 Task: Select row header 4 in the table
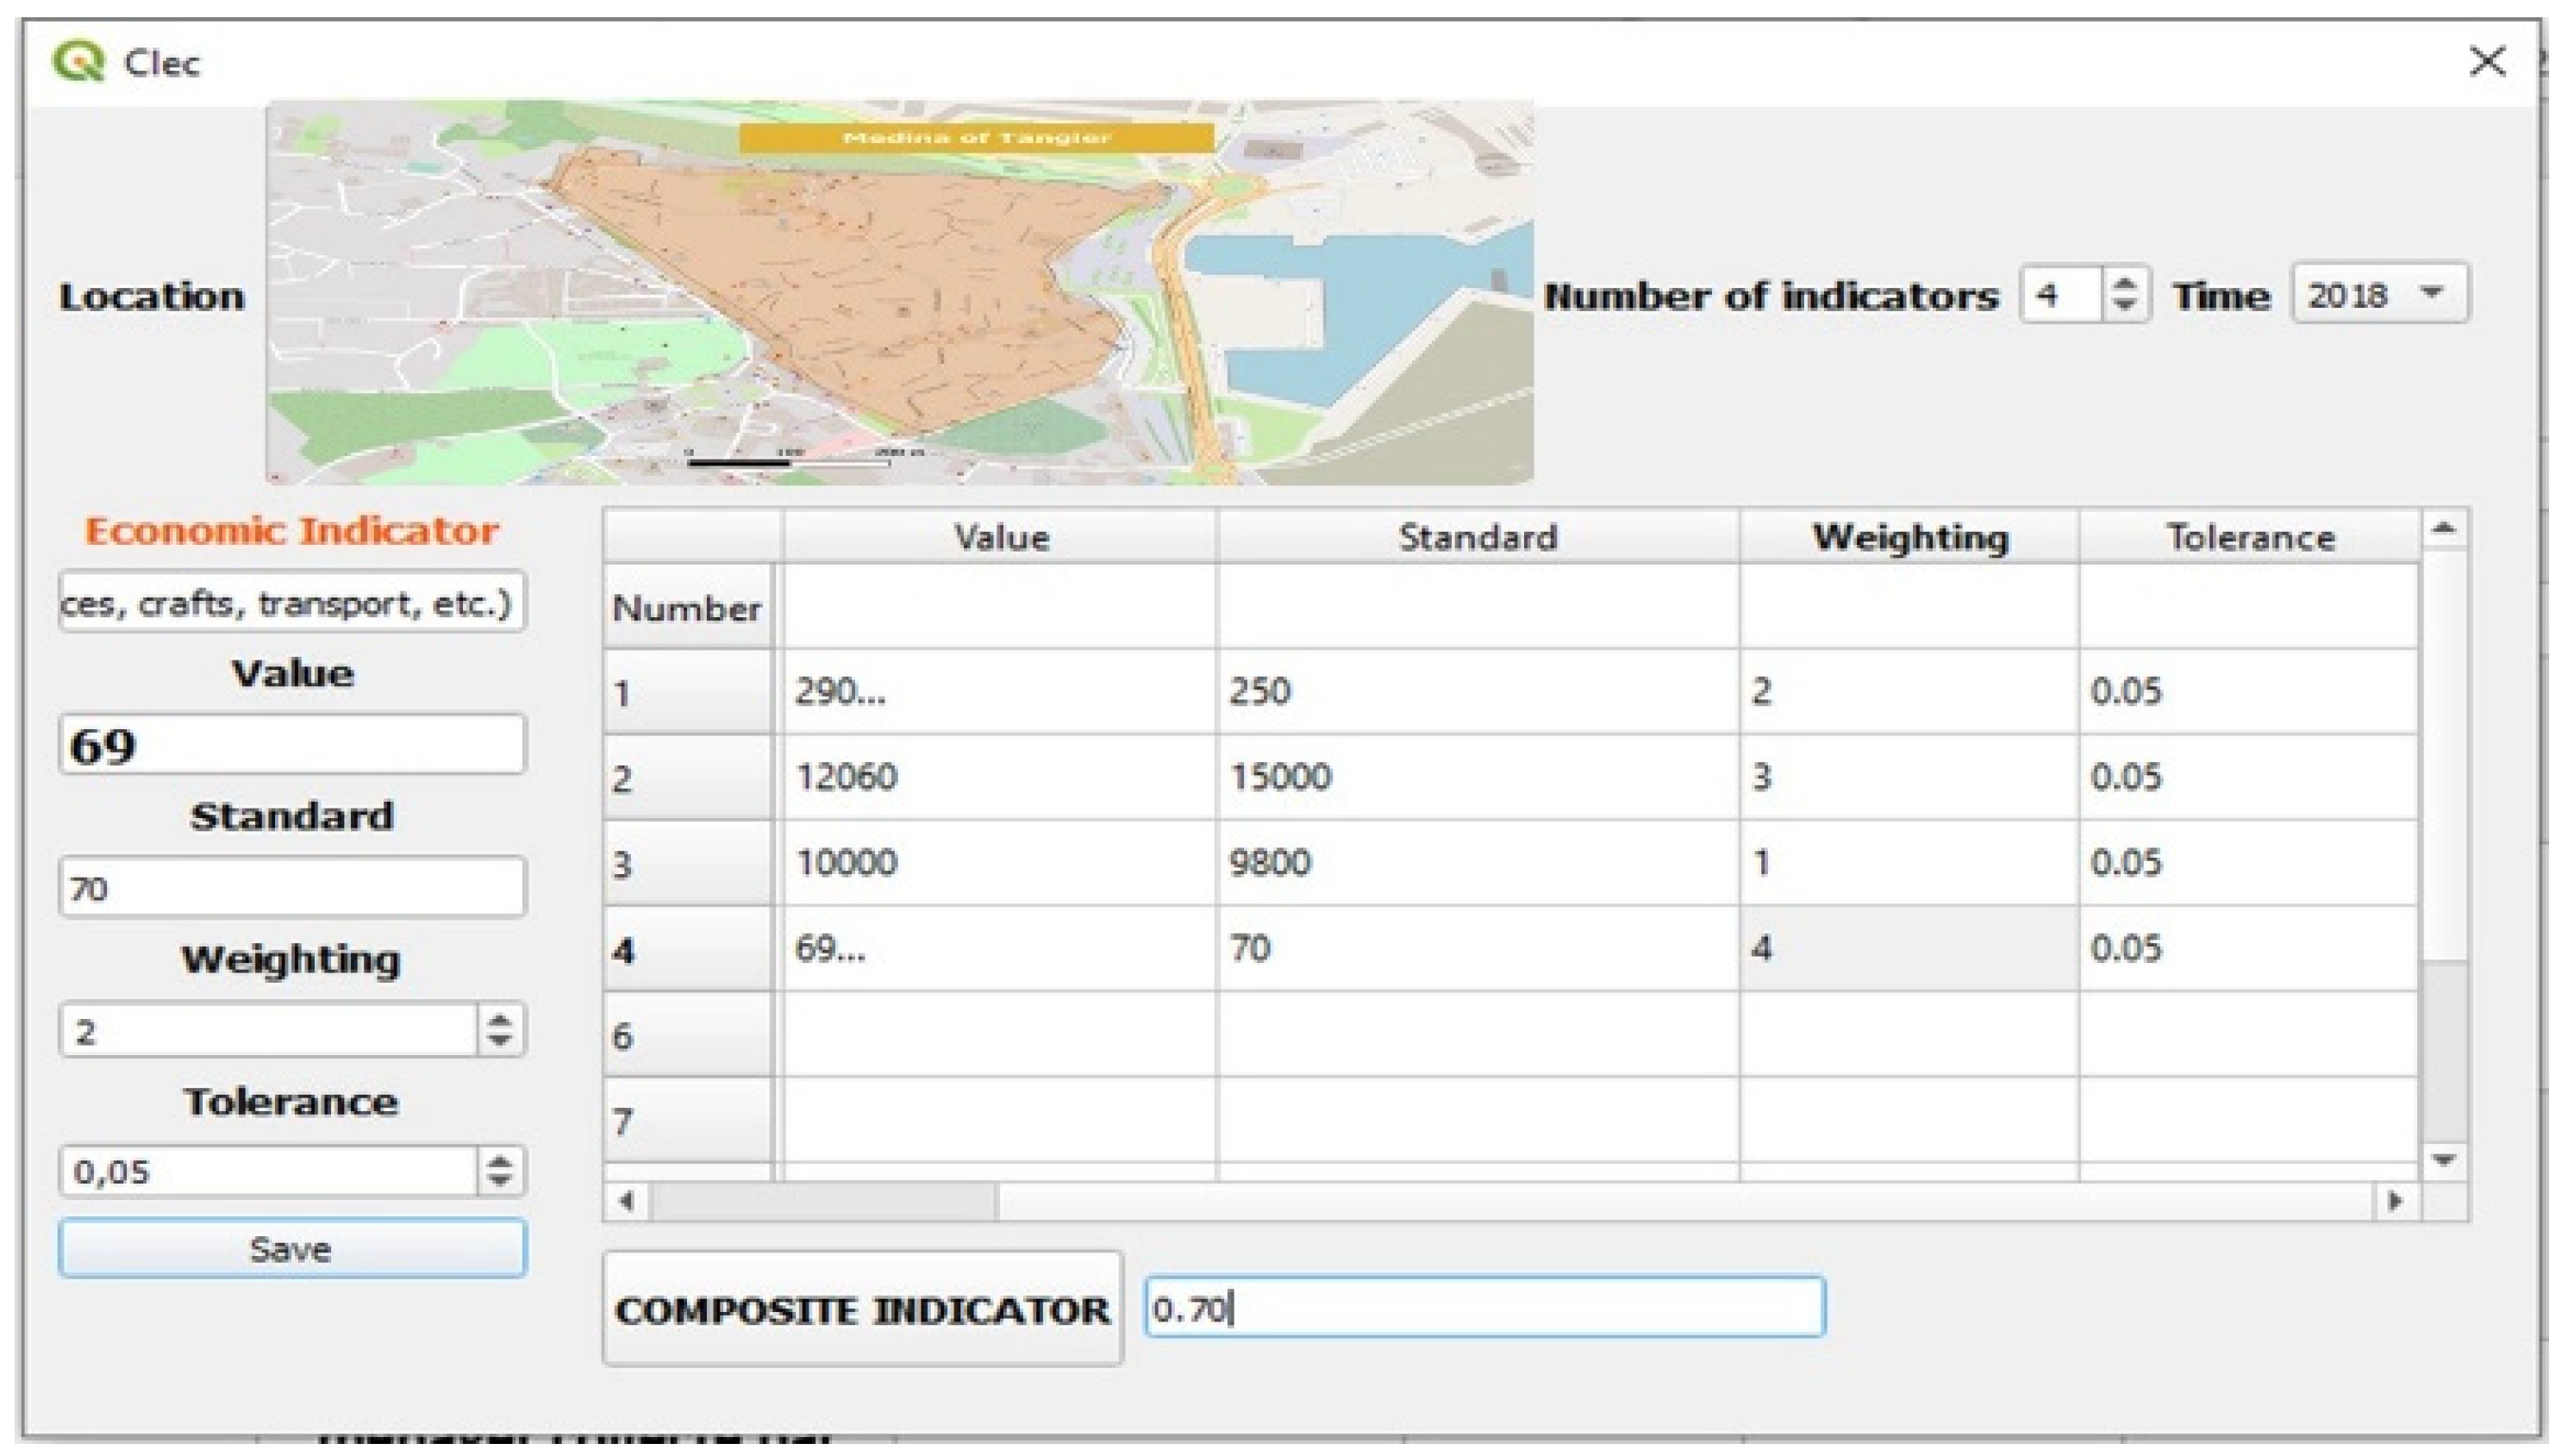[x=687, y=949]
